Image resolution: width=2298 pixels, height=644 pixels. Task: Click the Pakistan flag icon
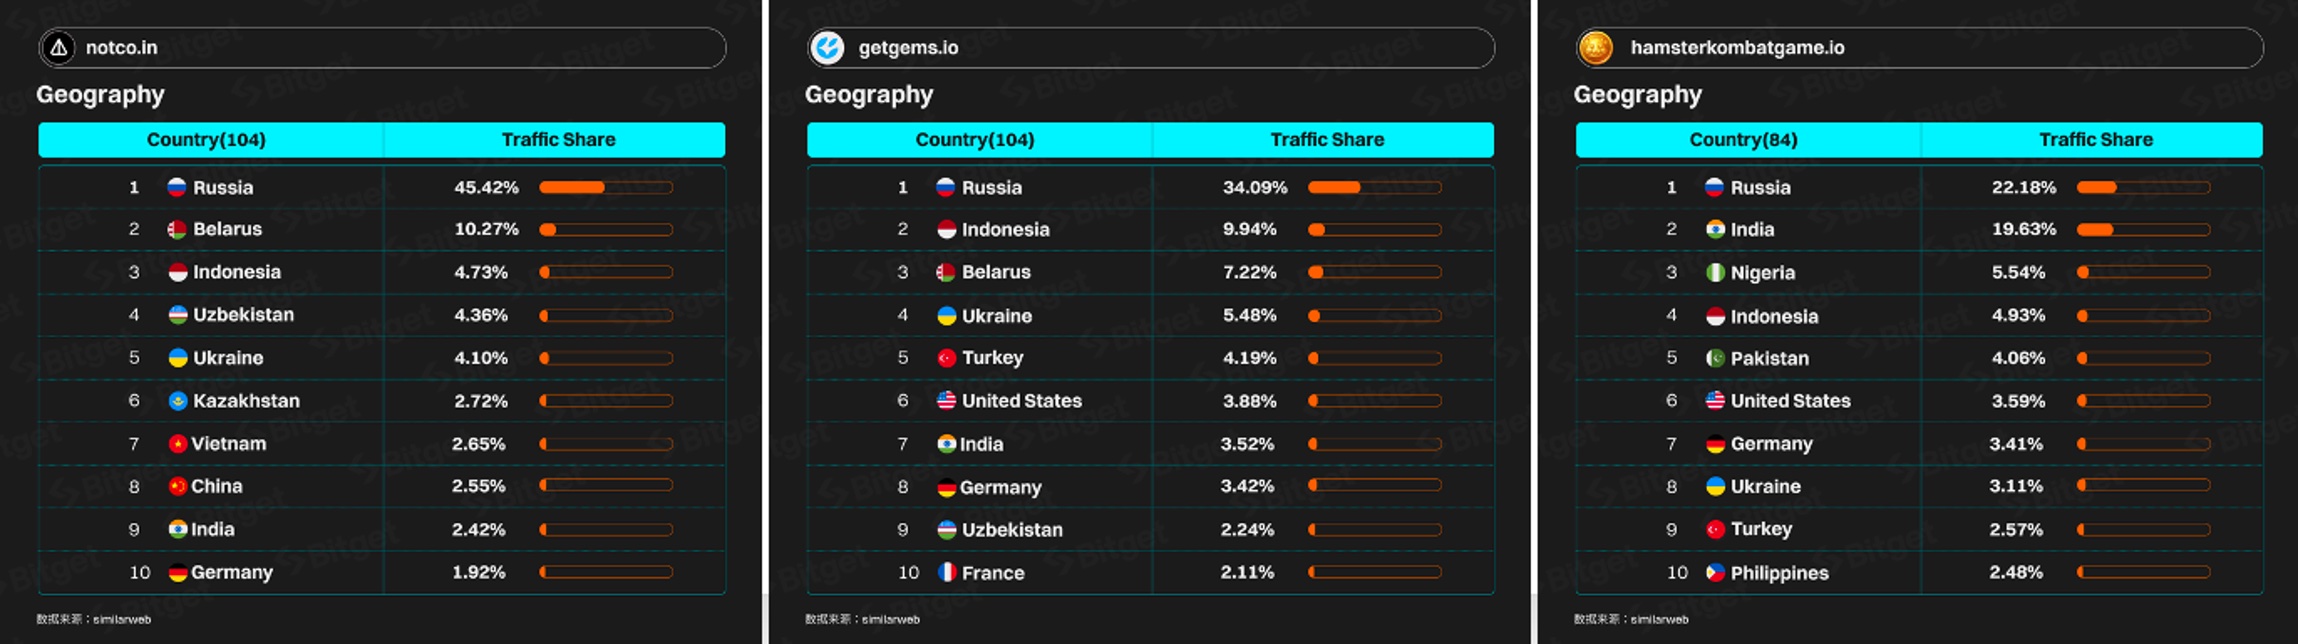pyautogui.click(x=1715, y=358)
